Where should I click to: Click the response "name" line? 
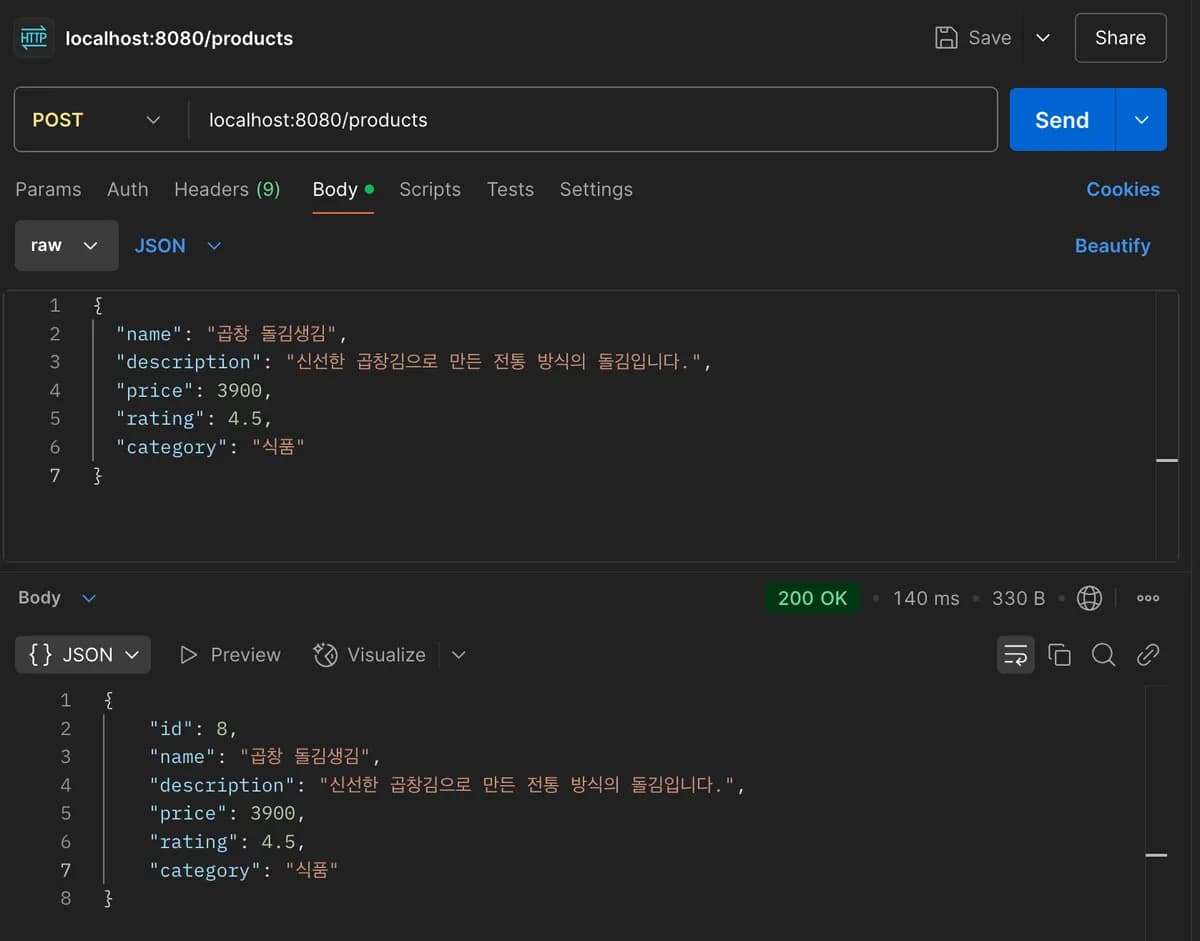pyautogui.click(x=265, y=757)
